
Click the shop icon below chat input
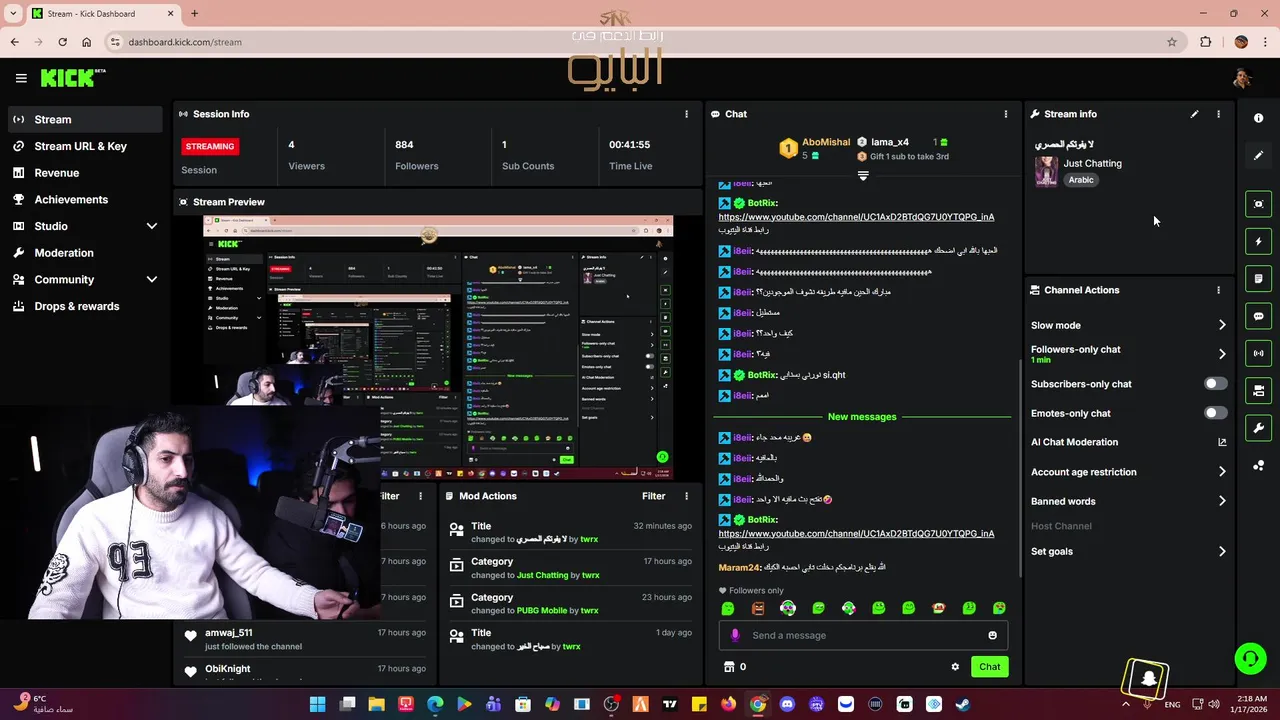pyautogui.click(x=729, y=667)
